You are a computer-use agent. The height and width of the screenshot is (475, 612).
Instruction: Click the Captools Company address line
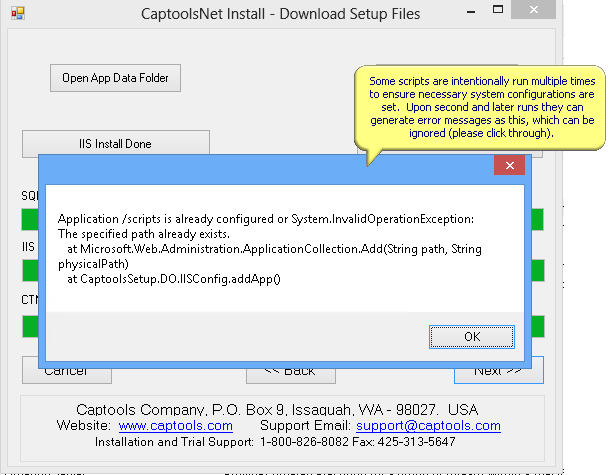click(x=277, y=409)
